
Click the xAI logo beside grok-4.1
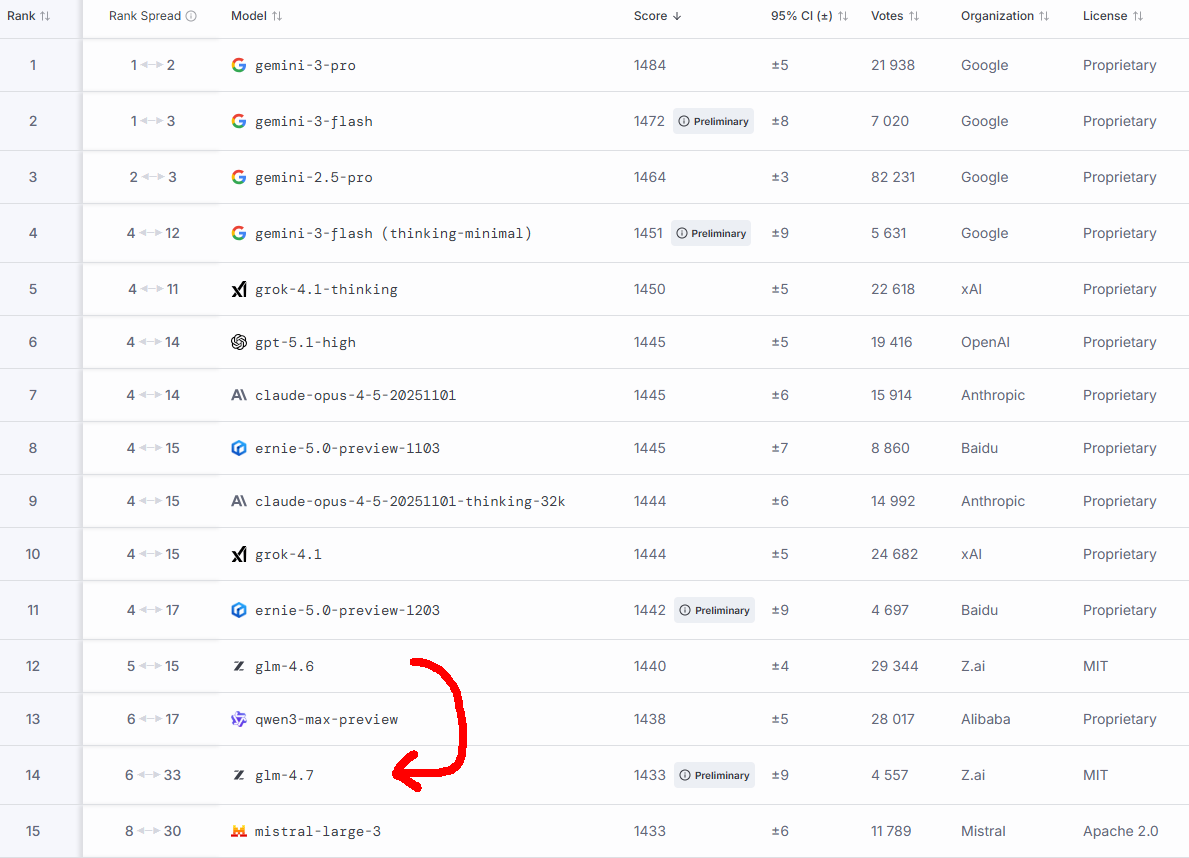tap(239, 555)
